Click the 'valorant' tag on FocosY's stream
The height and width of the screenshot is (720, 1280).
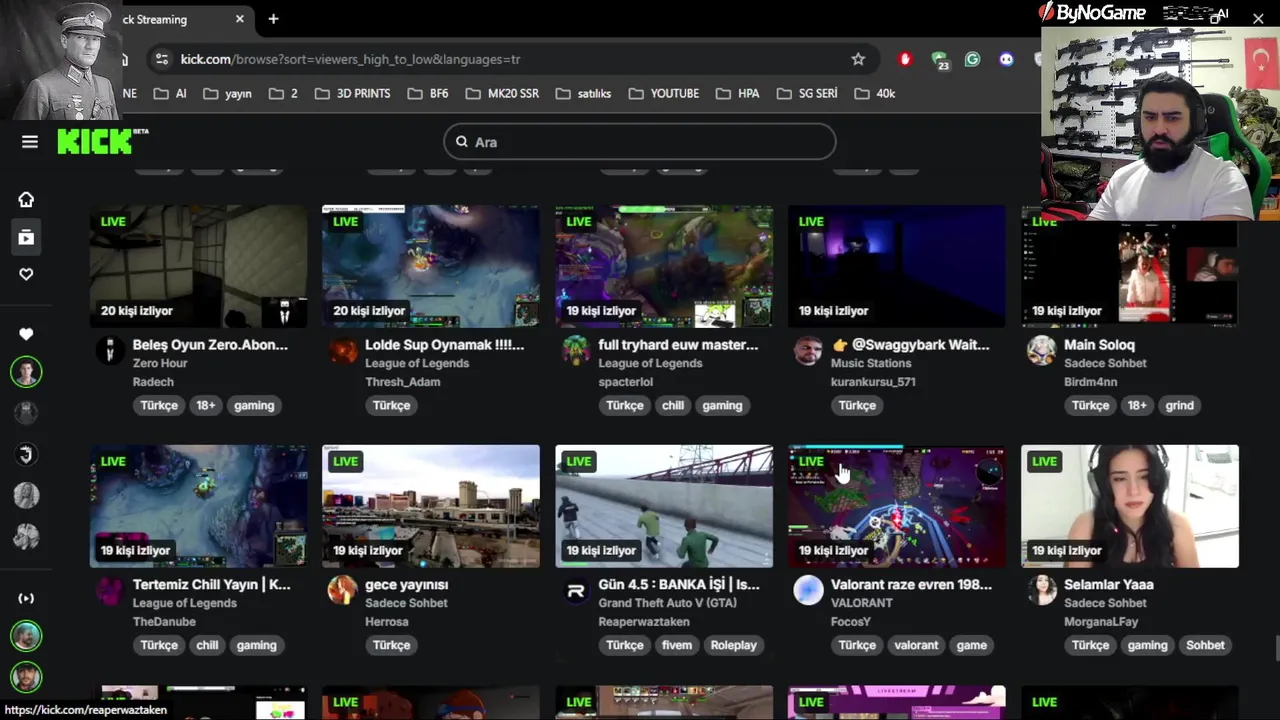click(x=916, y=645)
